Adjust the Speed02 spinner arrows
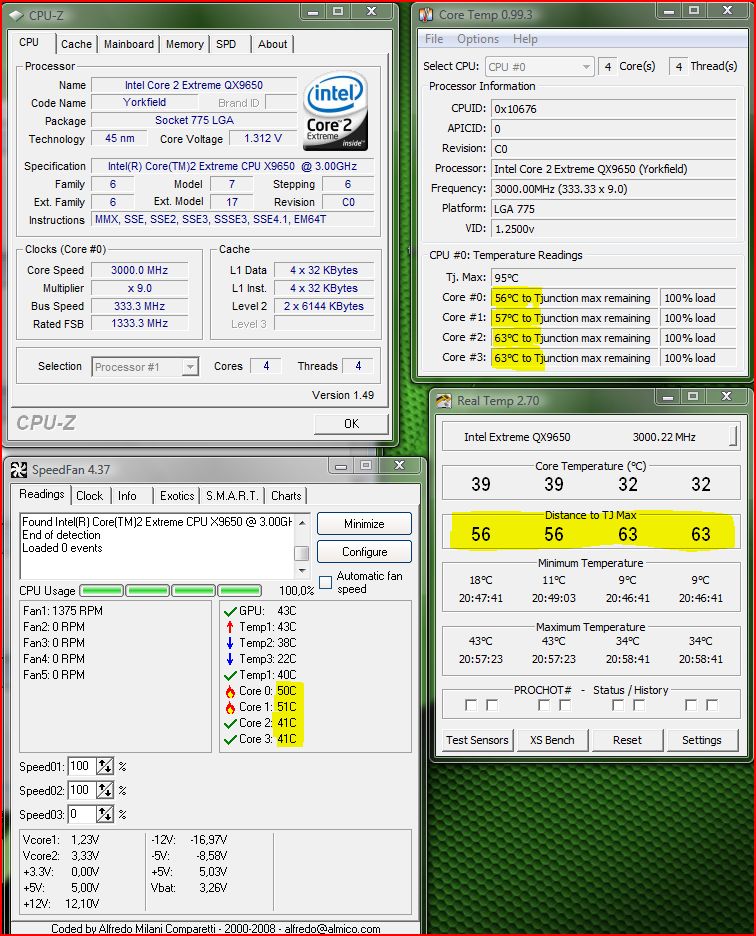The width and height of the screenshot is (756, 936). (x=105, y=790)
